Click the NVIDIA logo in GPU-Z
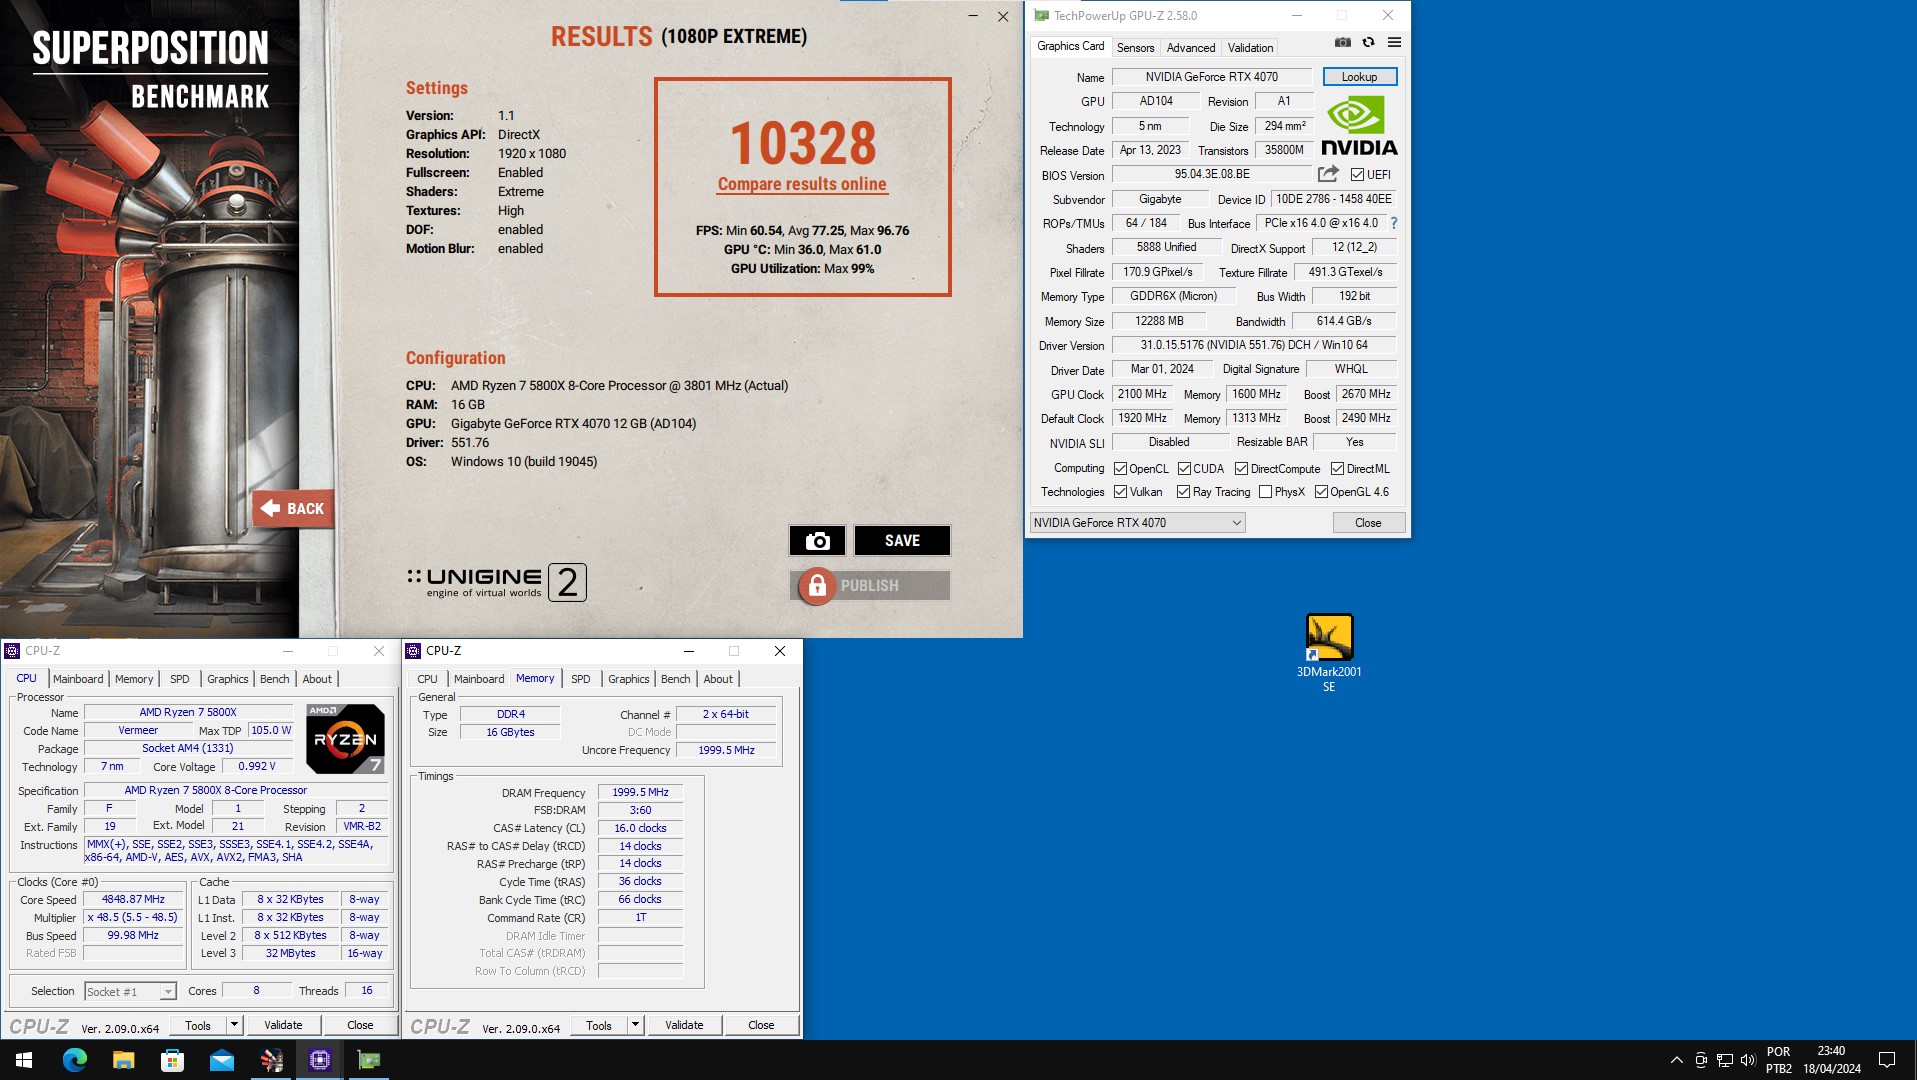Image resolution: width=1917 pixels, height=1080 pixels. [x=1359, y=125]
